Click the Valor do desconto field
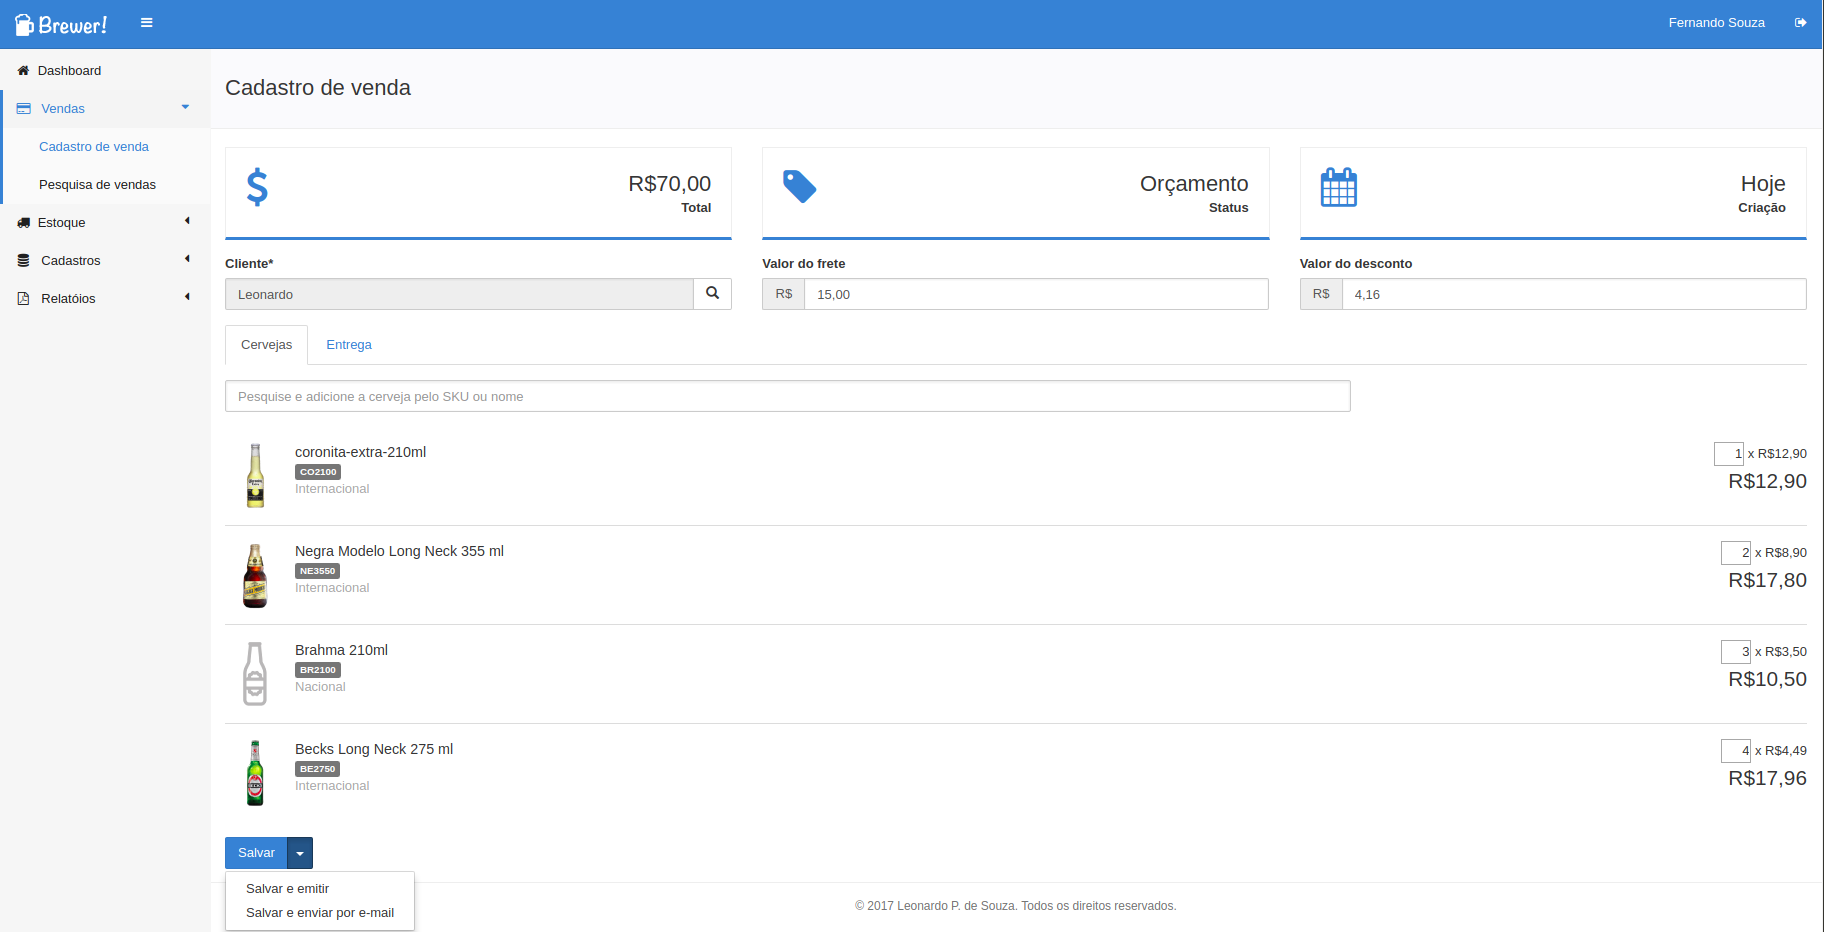Image resolution: width=1824 pixels, height=932 pixels. (1574, 294)
